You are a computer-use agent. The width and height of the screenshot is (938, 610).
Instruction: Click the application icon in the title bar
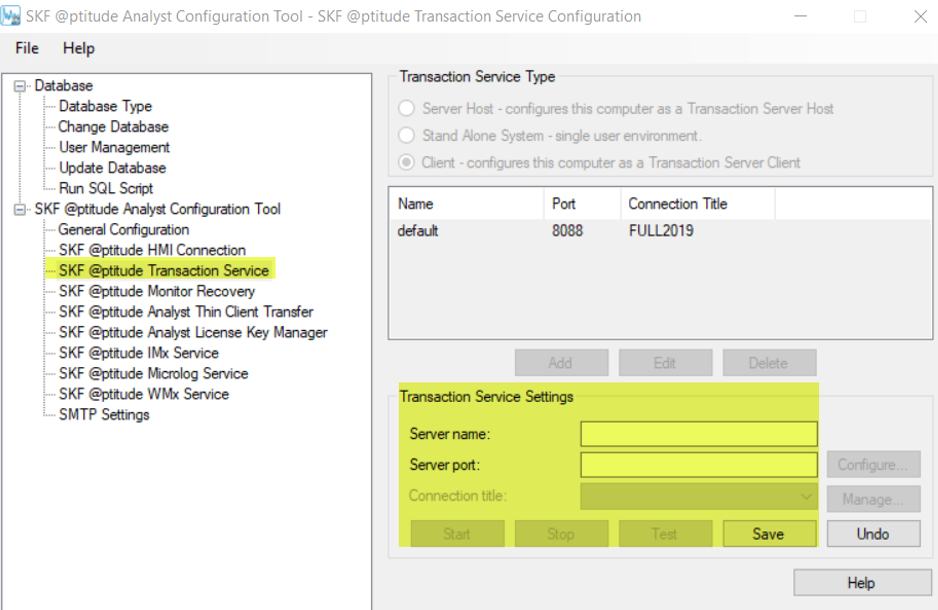pyautogui.click(x=10, y=16)
